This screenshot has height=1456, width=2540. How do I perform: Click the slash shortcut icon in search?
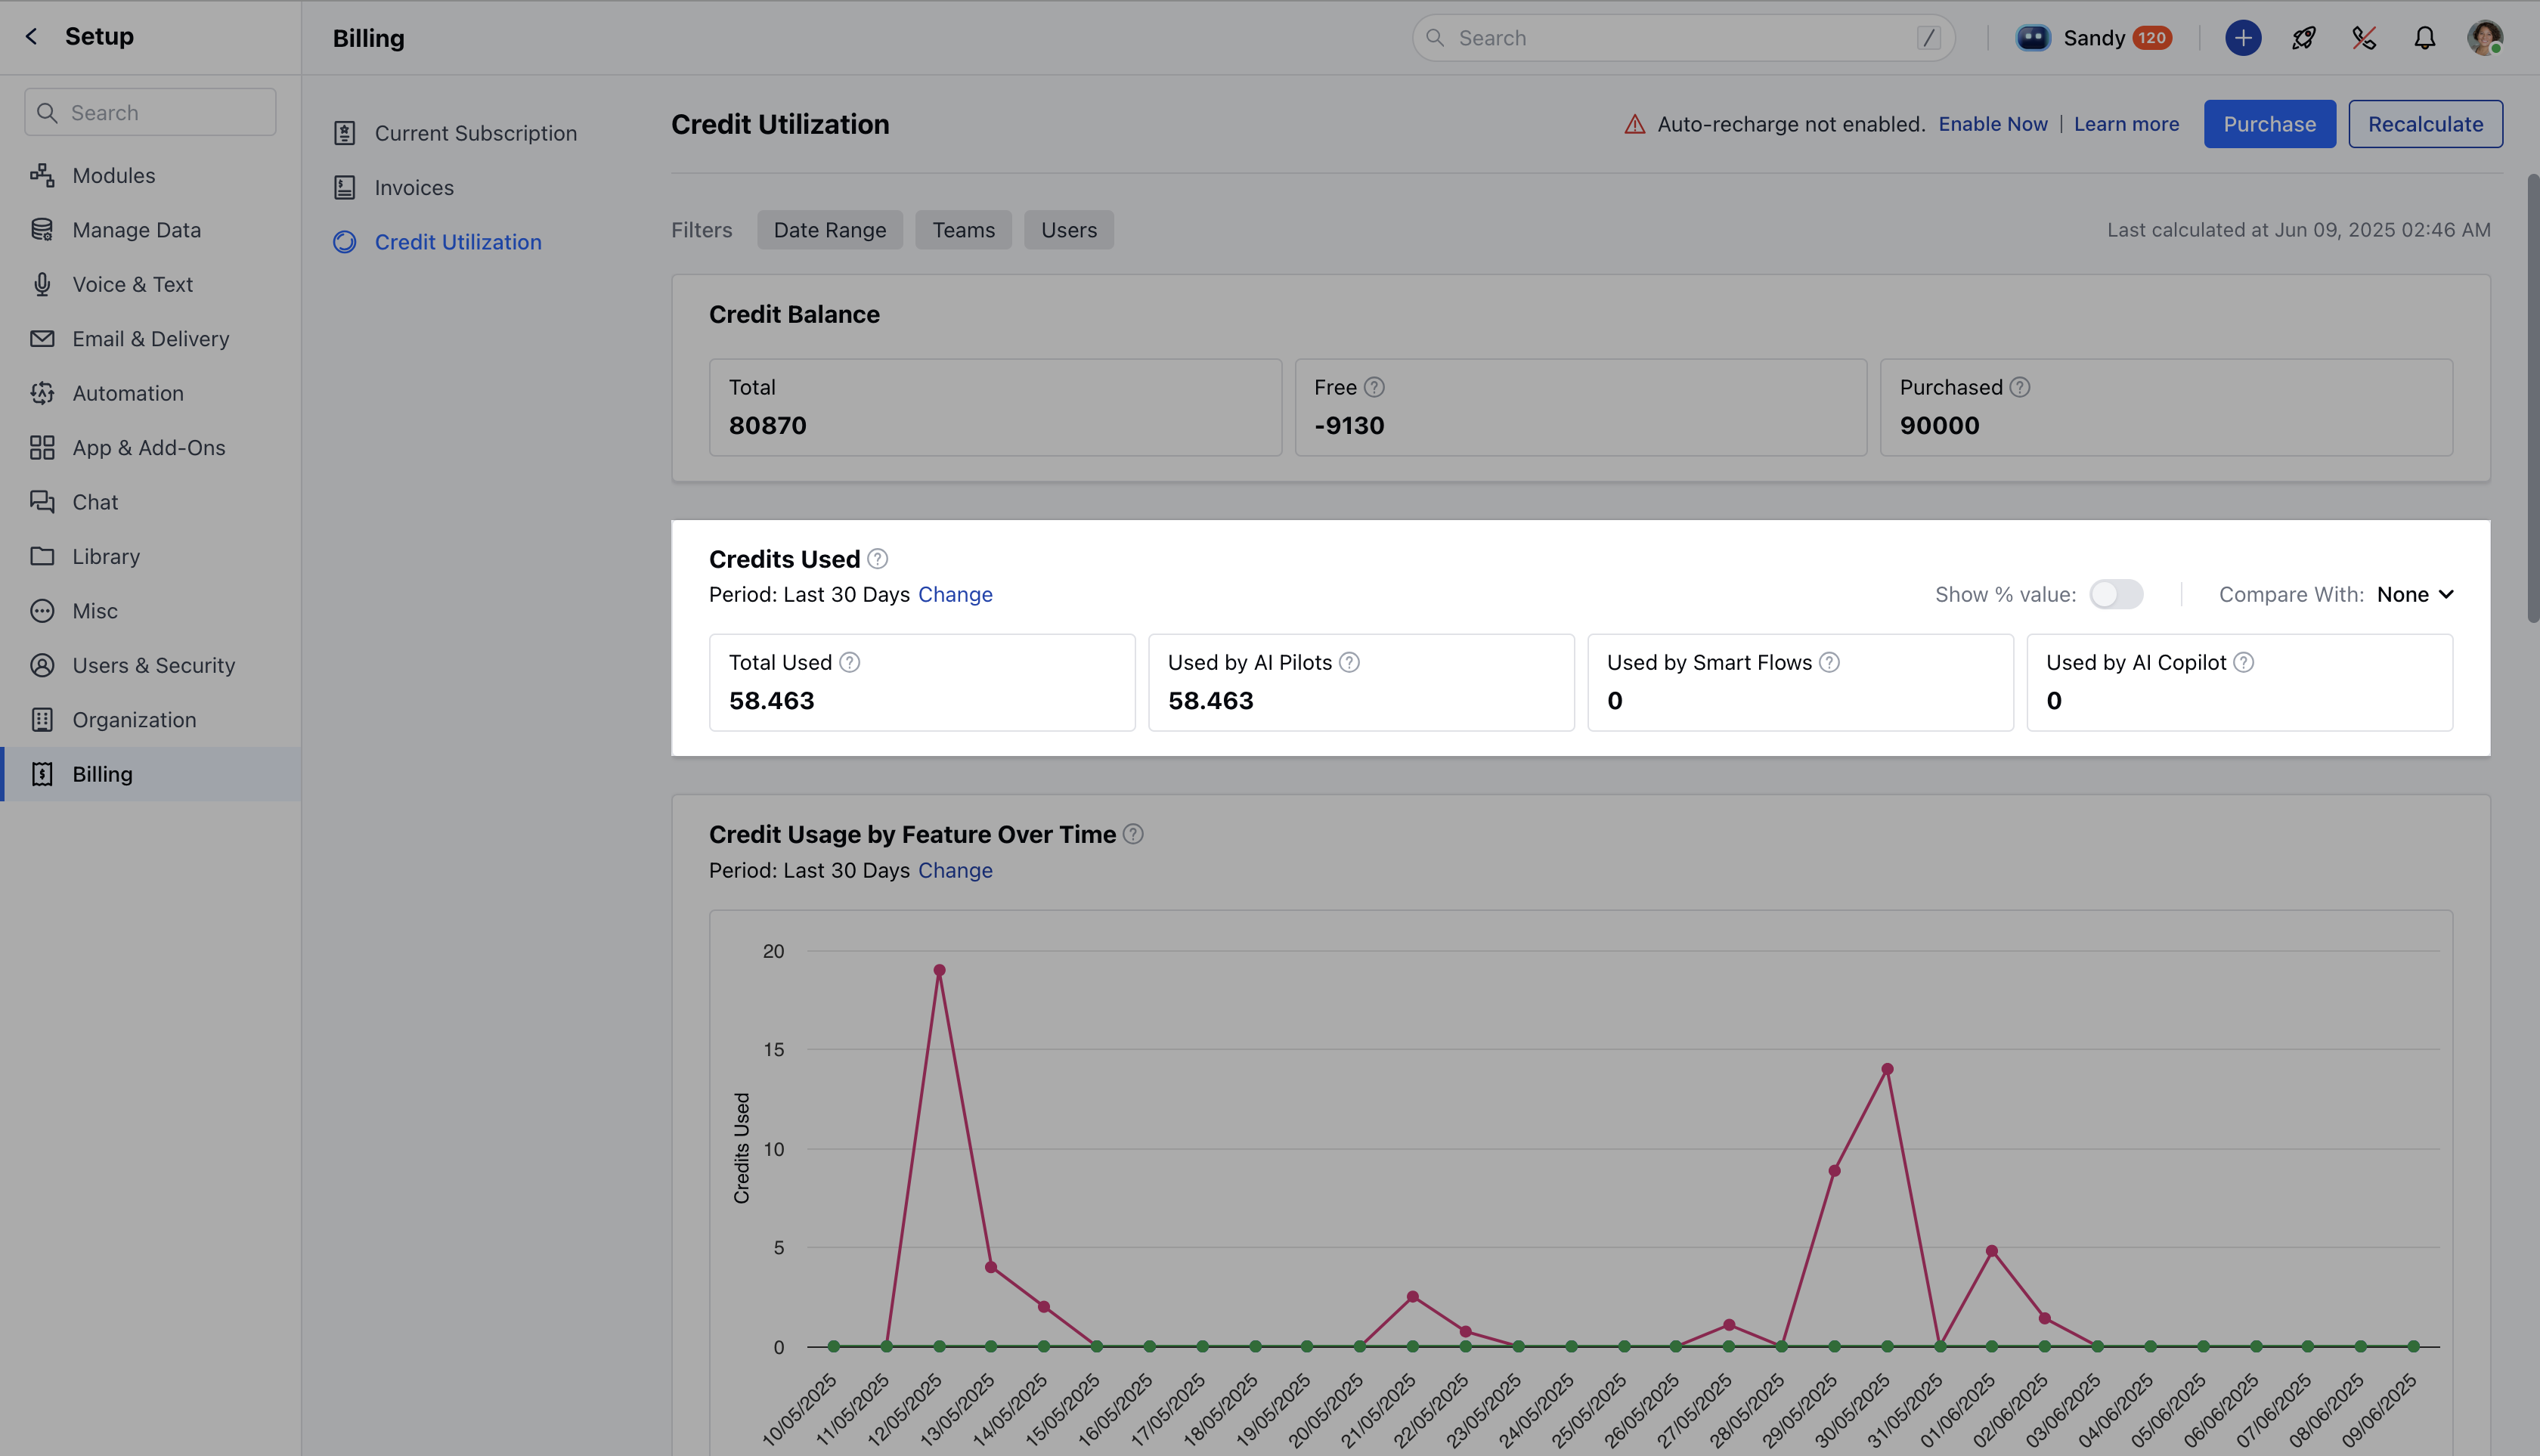1929,38
